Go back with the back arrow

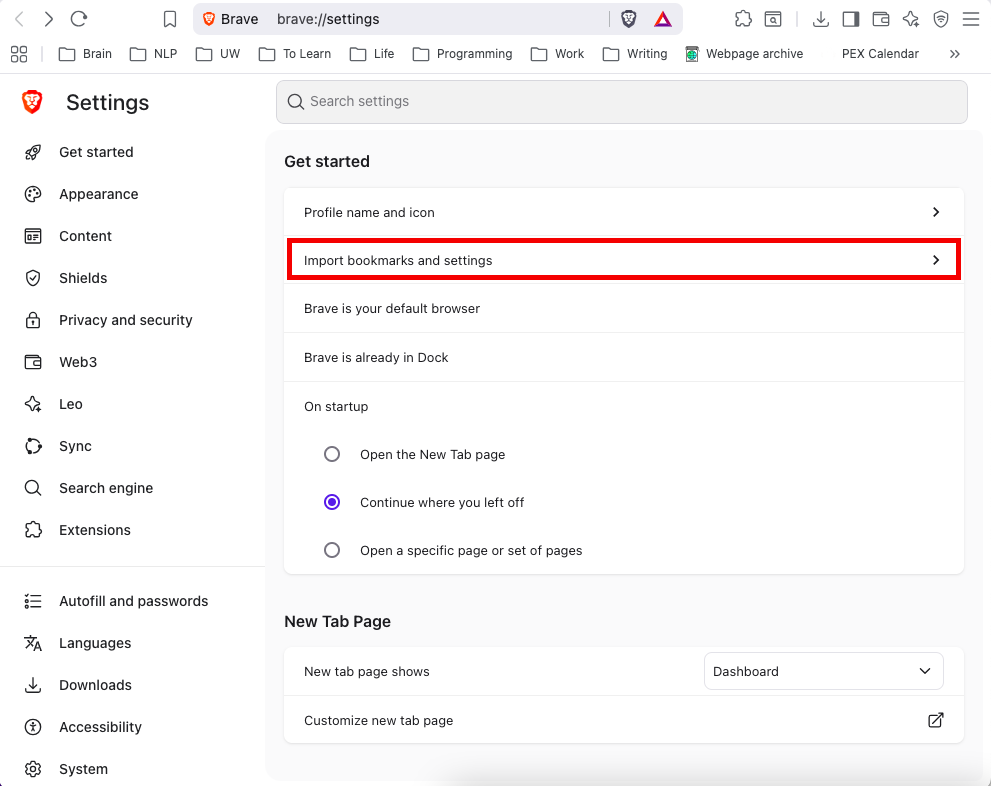[20, 19]
